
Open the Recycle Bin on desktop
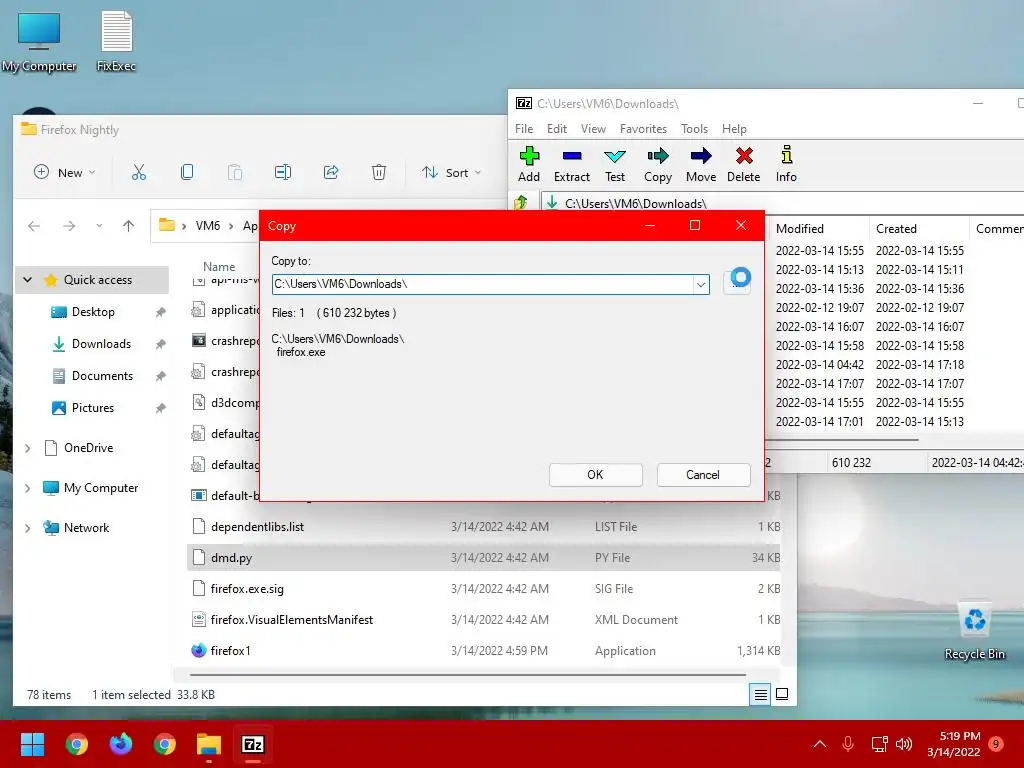[974, 630]
